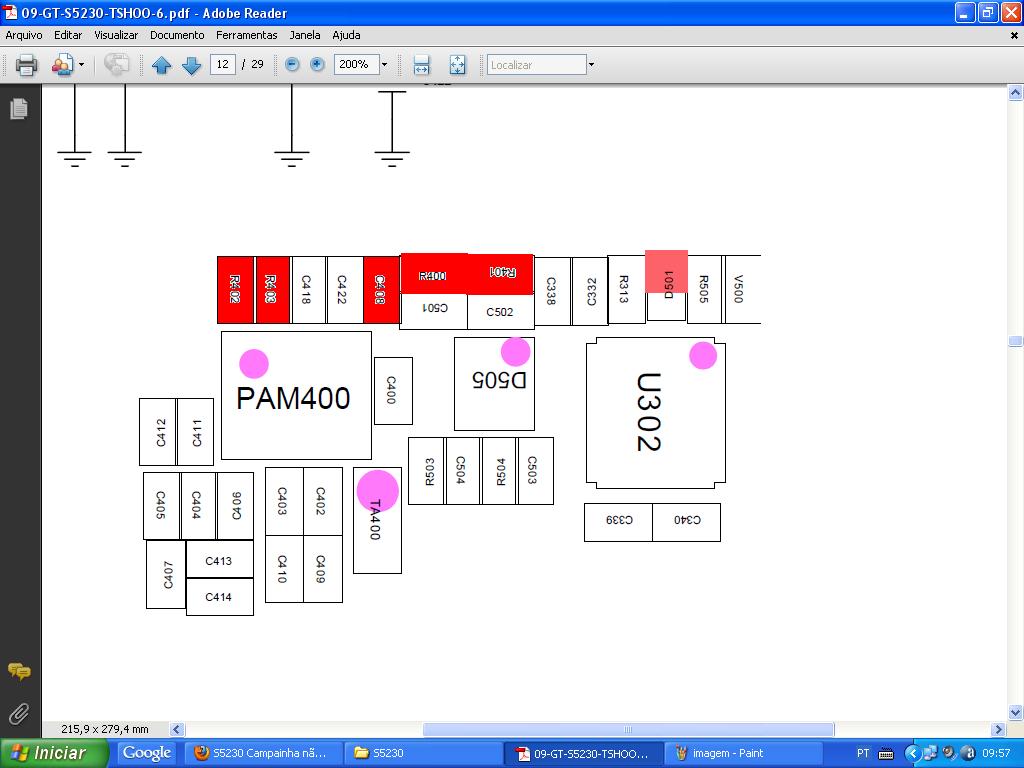Zoom out with the minus icon
Image resolution: width=1024 pixels, height=768 pixels.
293,64
